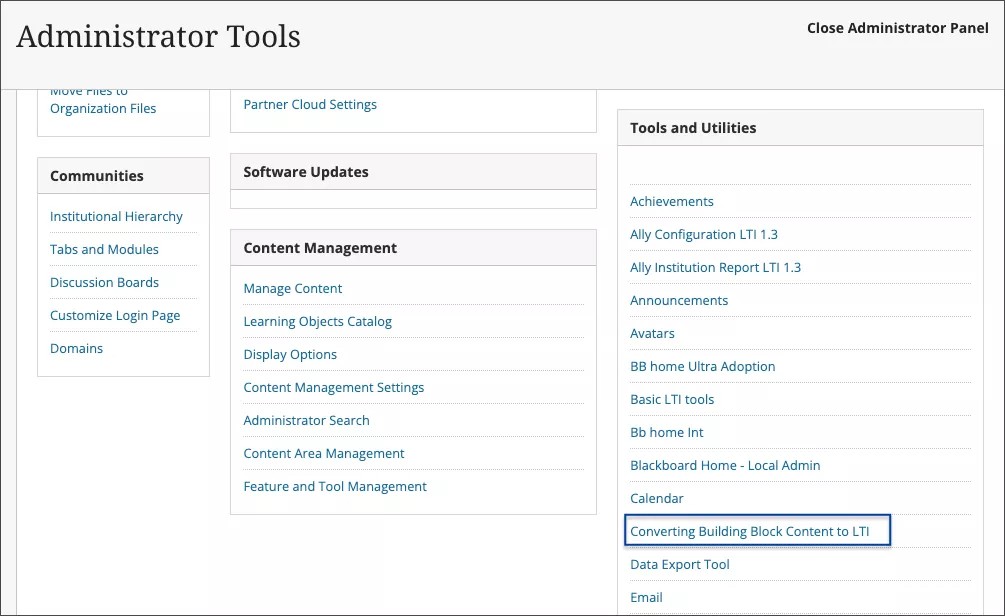Open Announcements administration
1005x616 pixels.
[x=679, y=300]
